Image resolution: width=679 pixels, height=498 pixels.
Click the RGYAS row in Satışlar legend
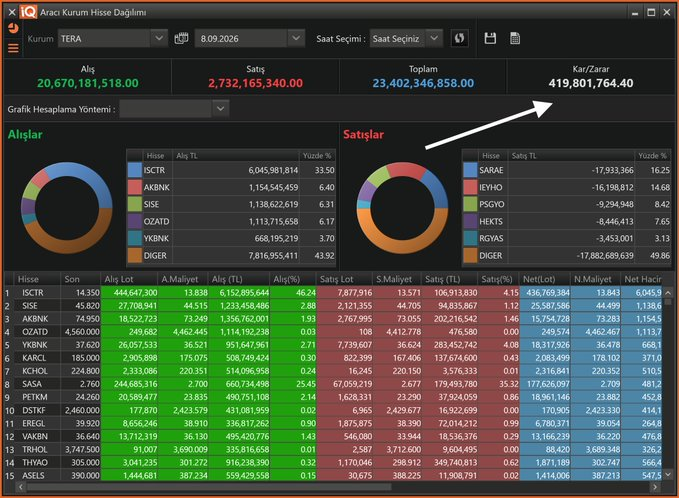567,238
